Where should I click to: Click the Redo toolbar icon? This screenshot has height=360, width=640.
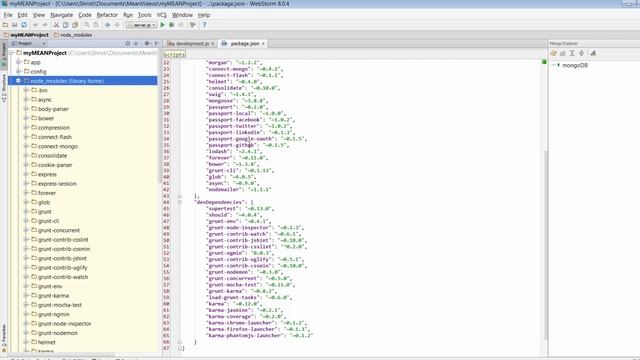[45, 25]
